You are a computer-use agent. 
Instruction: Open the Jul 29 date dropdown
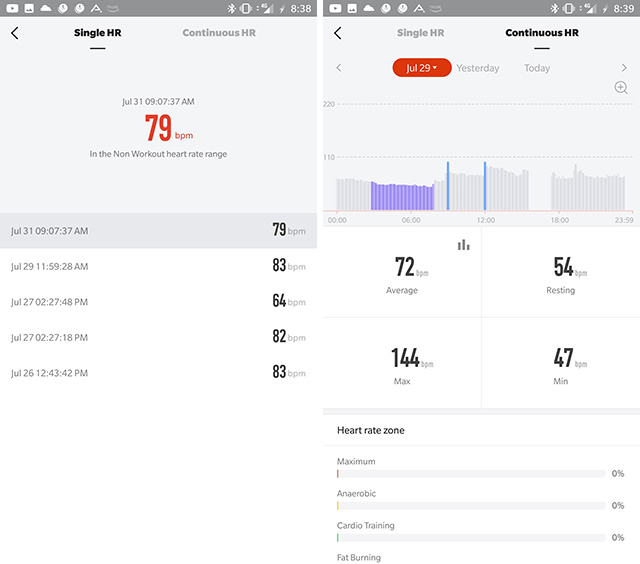[x=422, y=68]
